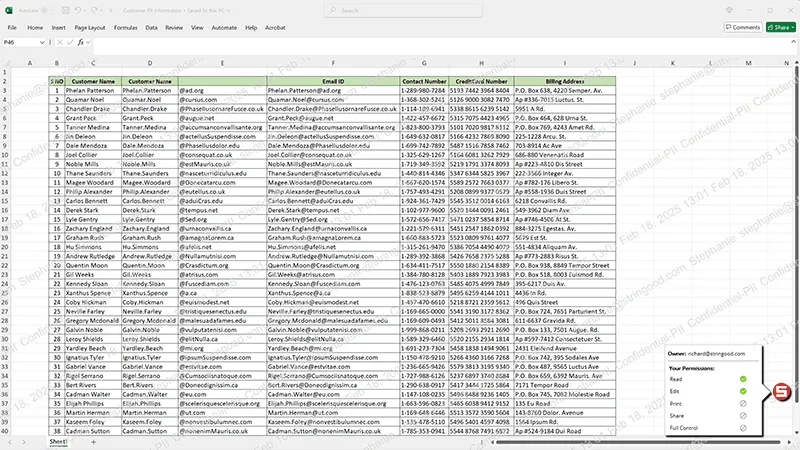This screenshot has height=450, width=800.
Task: Open the Data ribbon tab
Action: pos(152,28)
